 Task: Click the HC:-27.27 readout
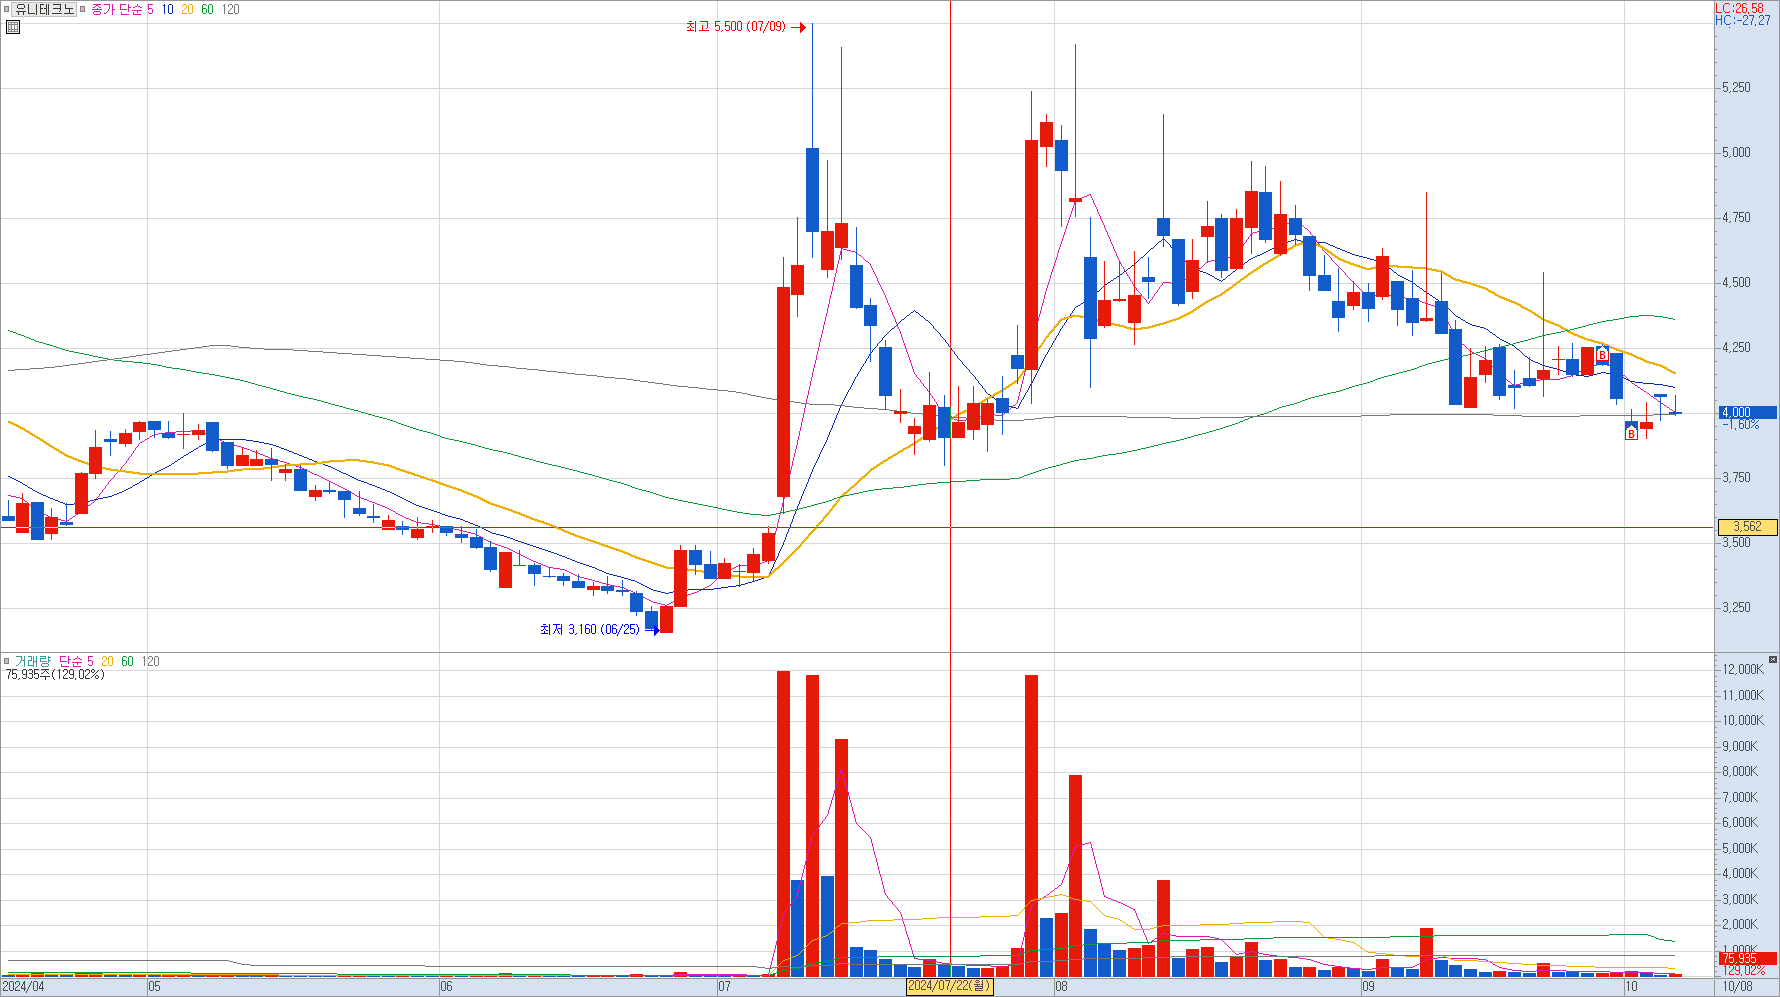(x=1742, y=20)
